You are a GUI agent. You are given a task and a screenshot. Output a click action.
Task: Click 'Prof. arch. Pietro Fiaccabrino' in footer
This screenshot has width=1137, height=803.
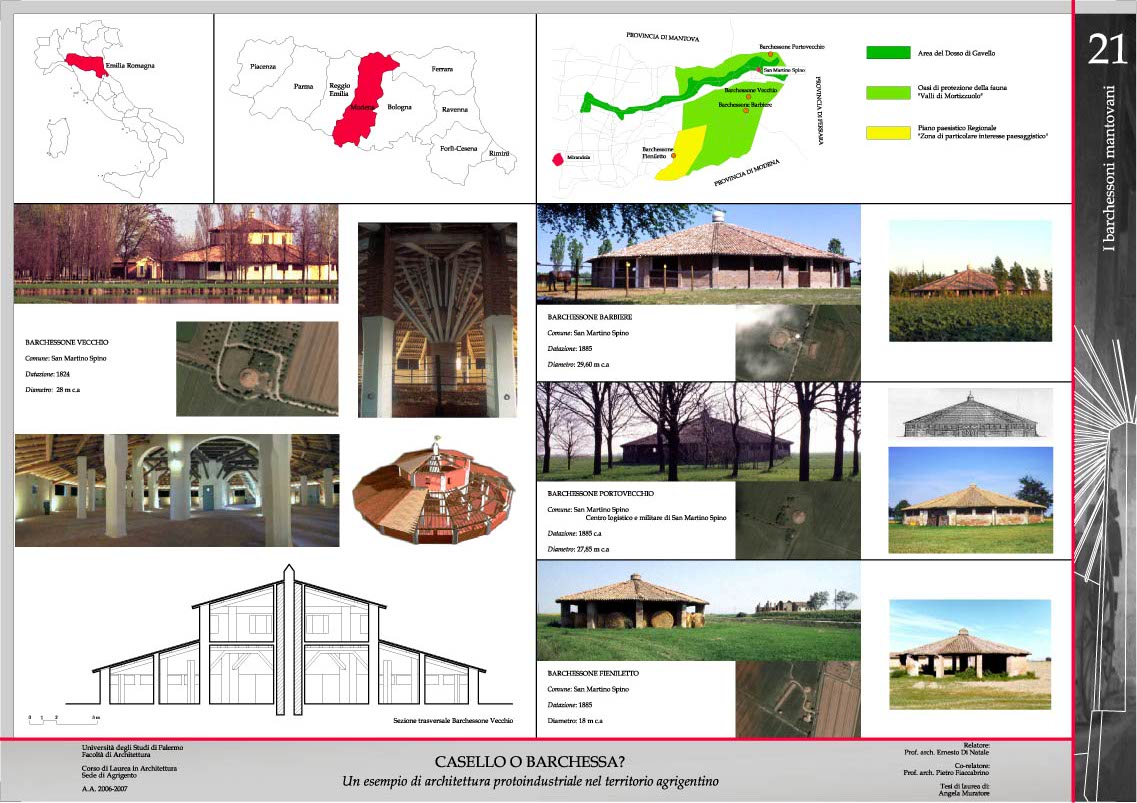pyautogui.click(x=946, y=773)
